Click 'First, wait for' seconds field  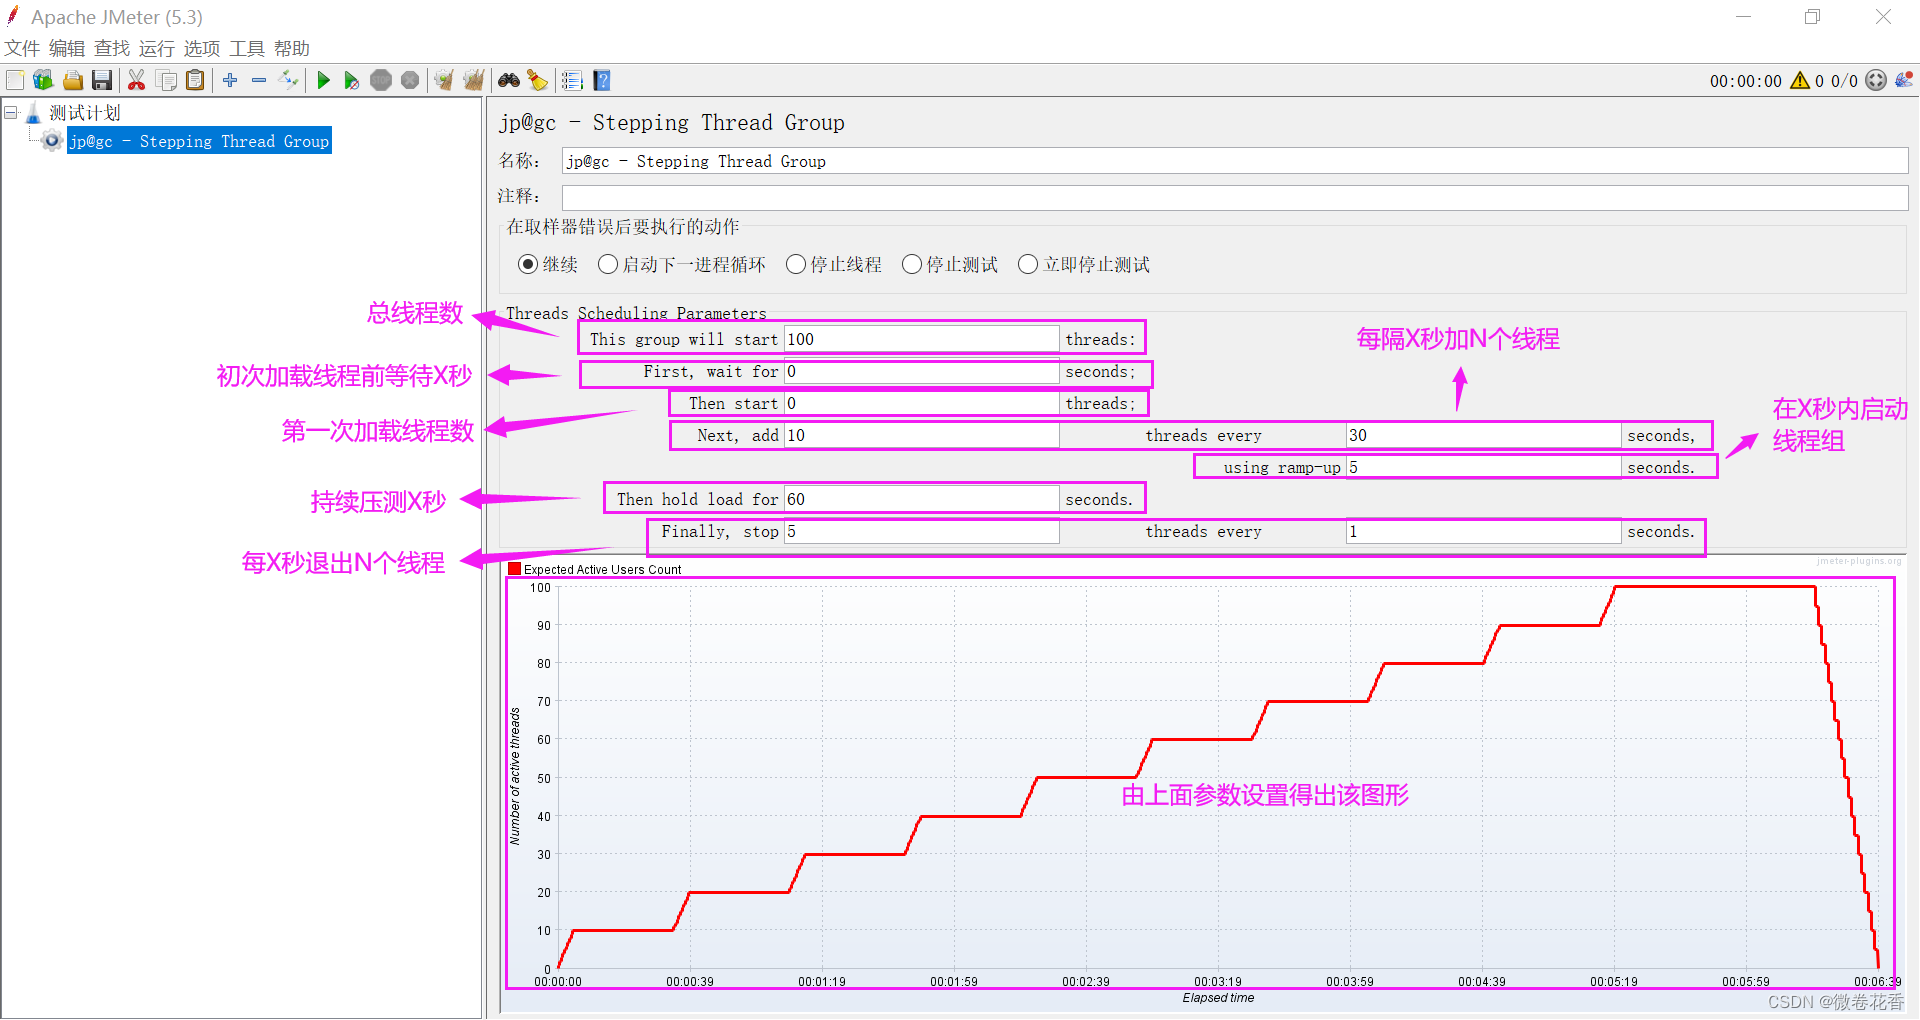pos(921,371)
